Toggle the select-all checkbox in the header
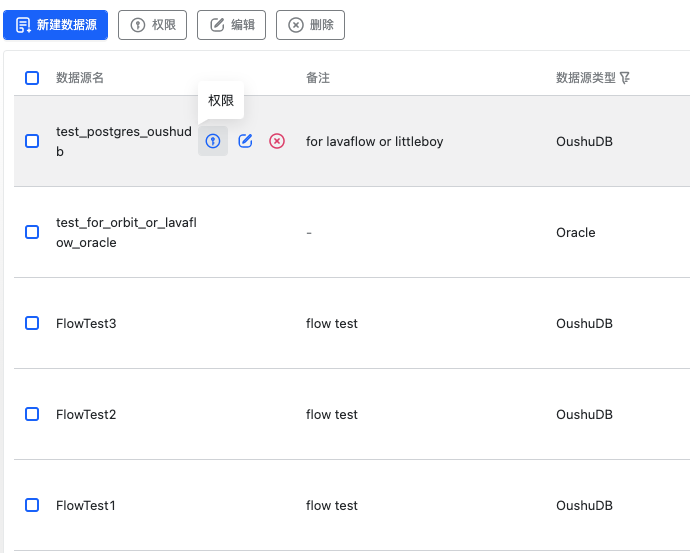Image resolution: width=690 pixels, height=553 pixels. [32, 78]
